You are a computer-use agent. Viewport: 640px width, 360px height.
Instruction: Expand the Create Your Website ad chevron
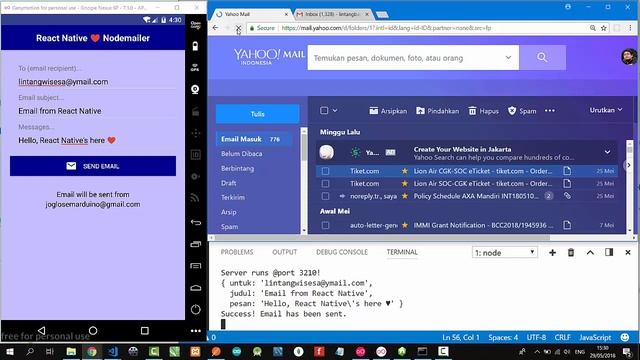pos(607,152)
